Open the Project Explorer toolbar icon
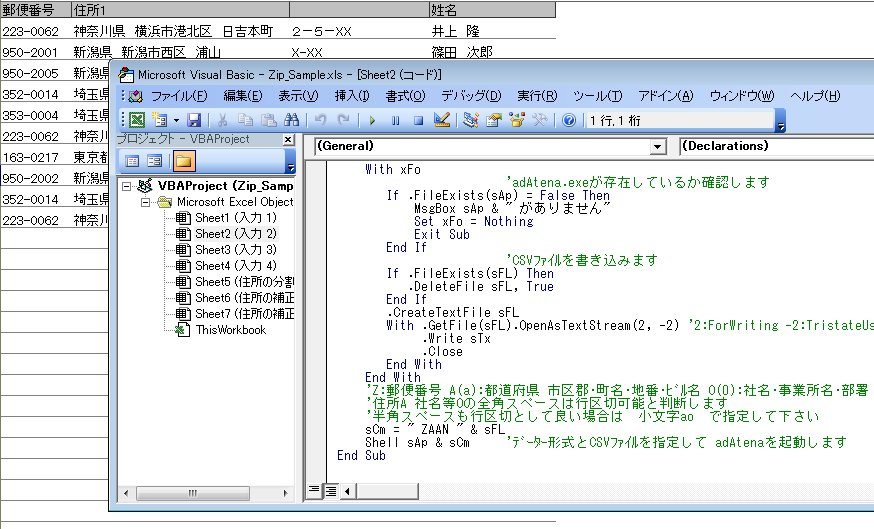 point(470,120)
